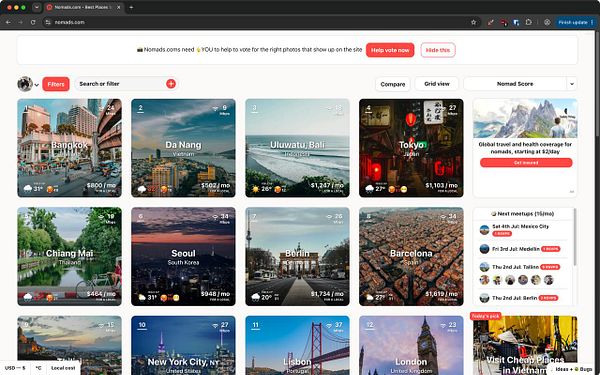Image resolution: width=600 pixels, height=375 pixels.
Task: Open the Lisbon city card
Action: (x=297, y=345)
